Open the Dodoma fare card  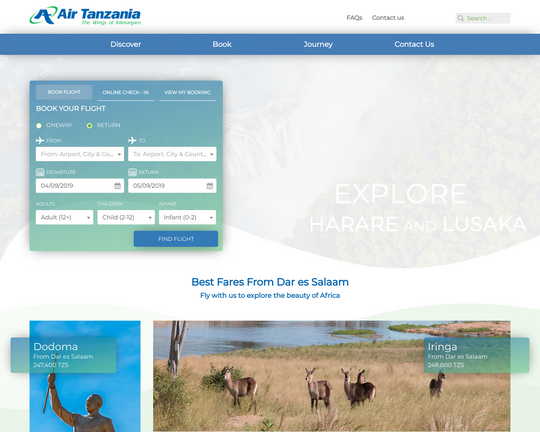tap(63, 355)
